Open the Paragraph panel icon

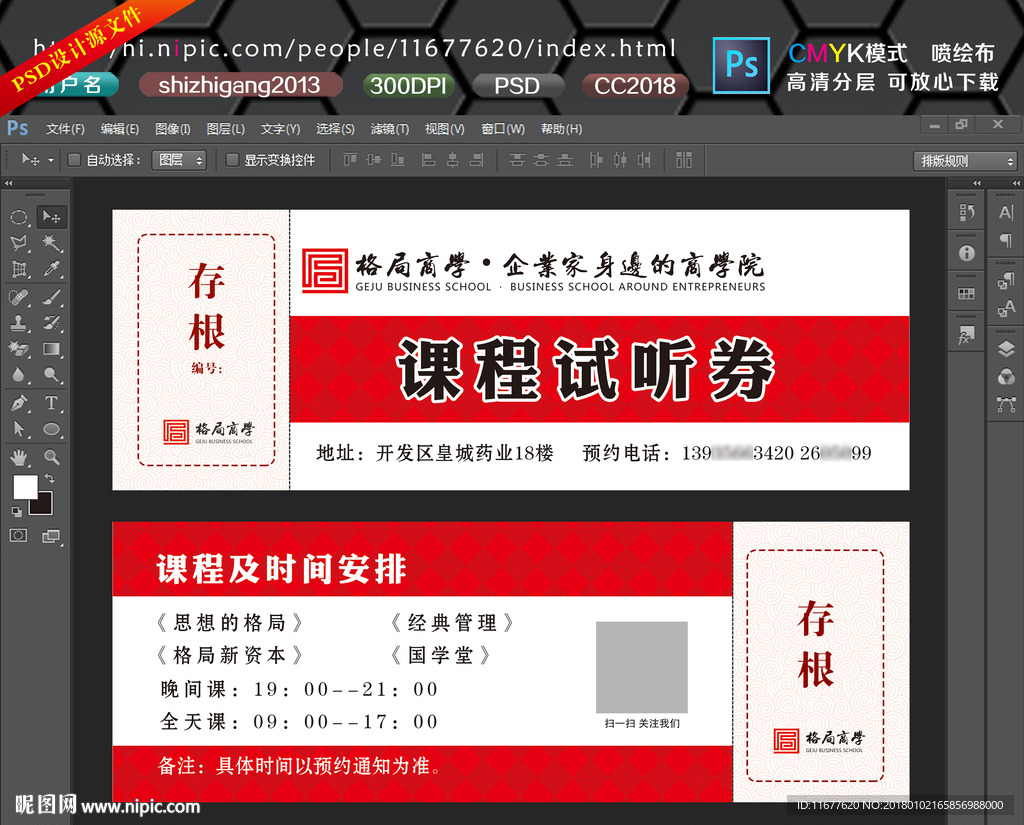(x=1006, y=240)
